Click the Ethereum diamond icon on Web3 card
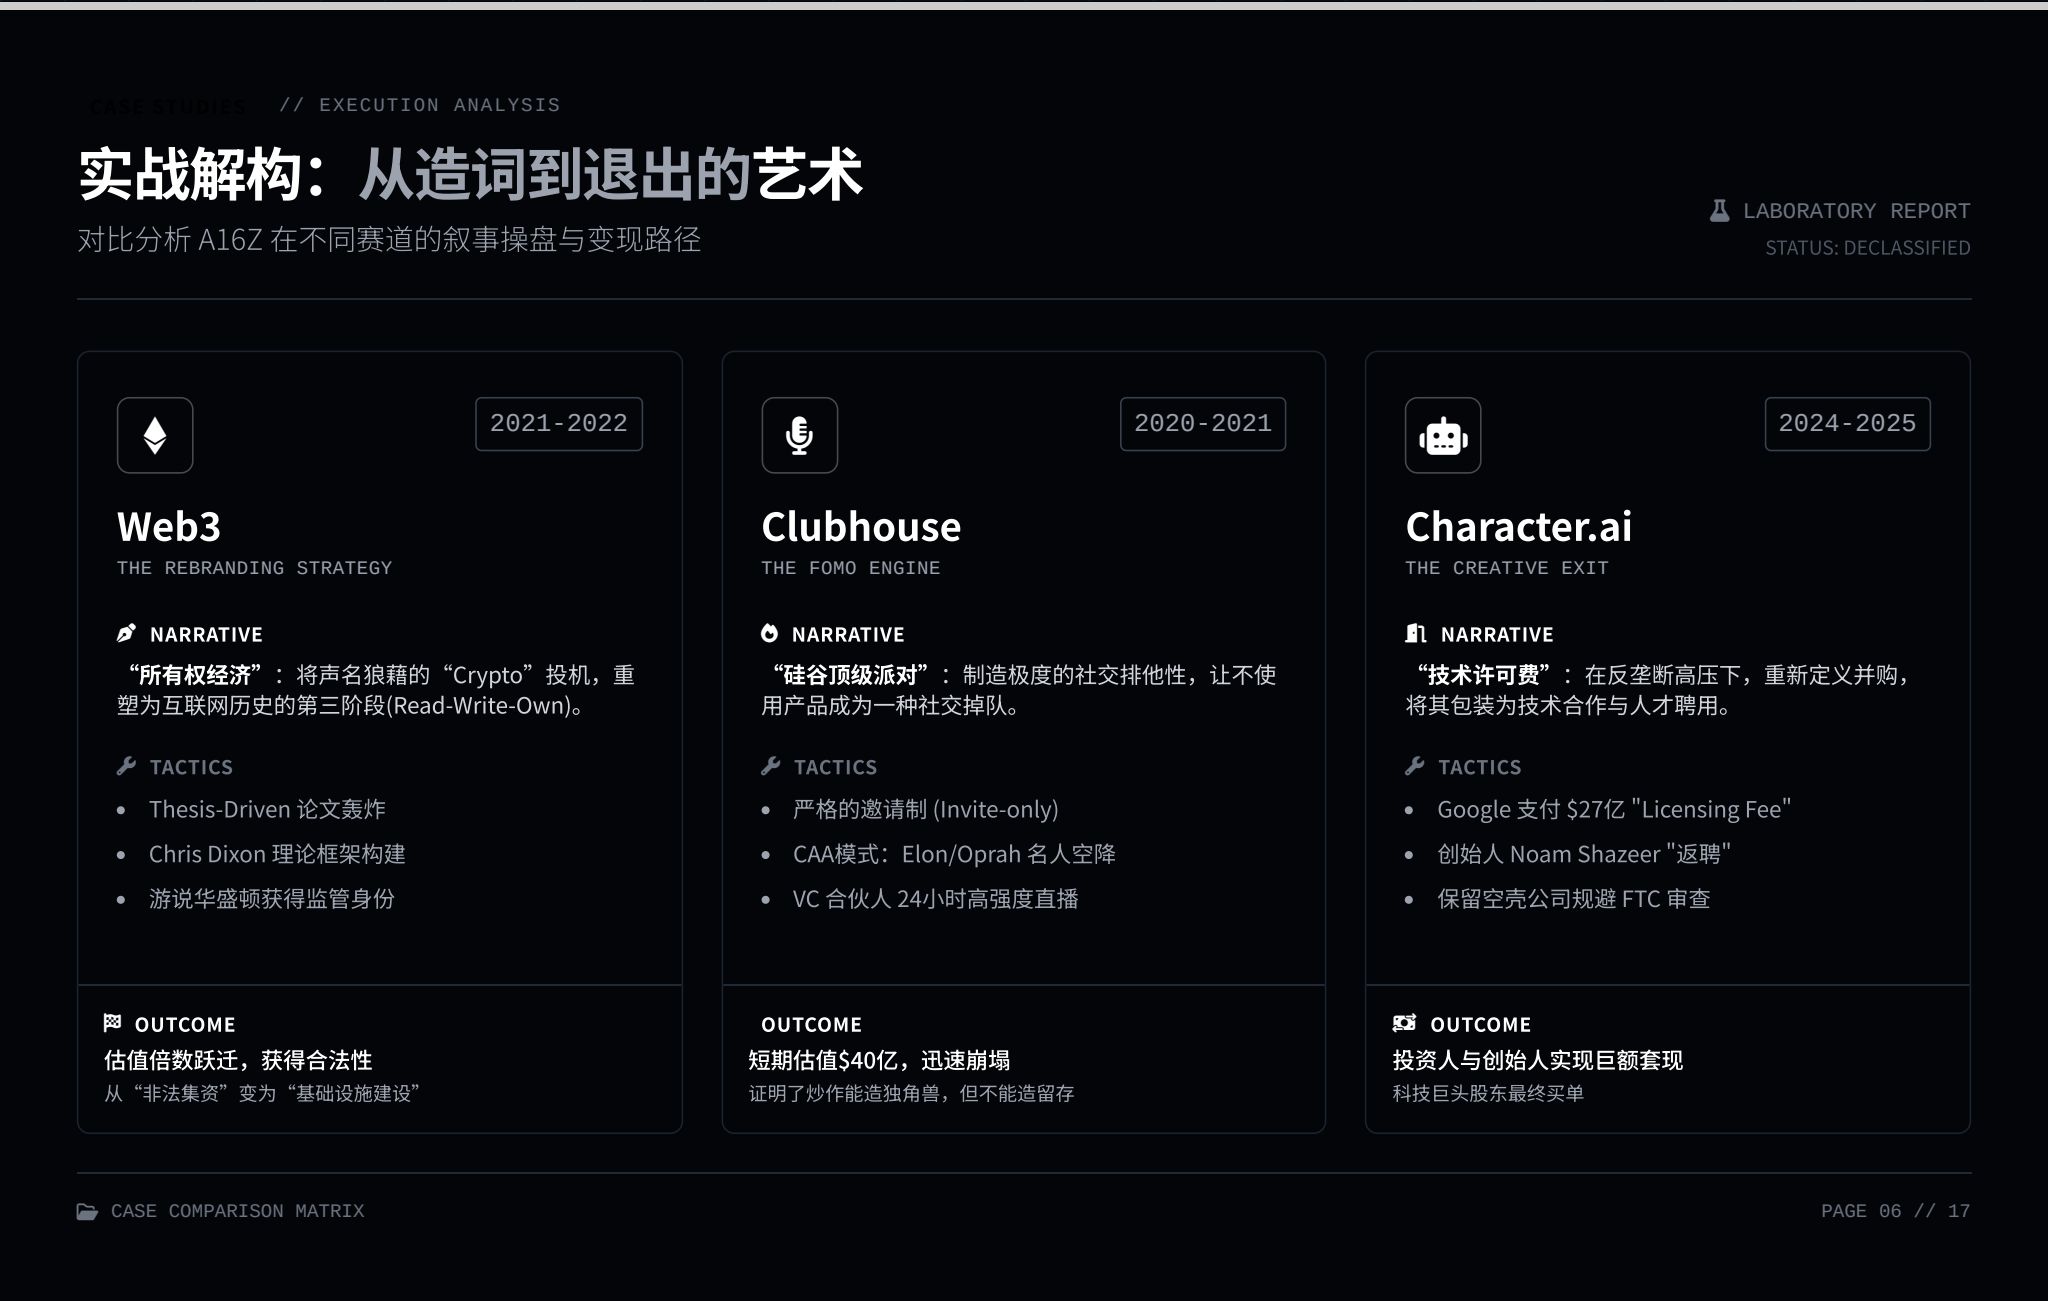Screen dimensions: 2048x1301 click(155, 435)
